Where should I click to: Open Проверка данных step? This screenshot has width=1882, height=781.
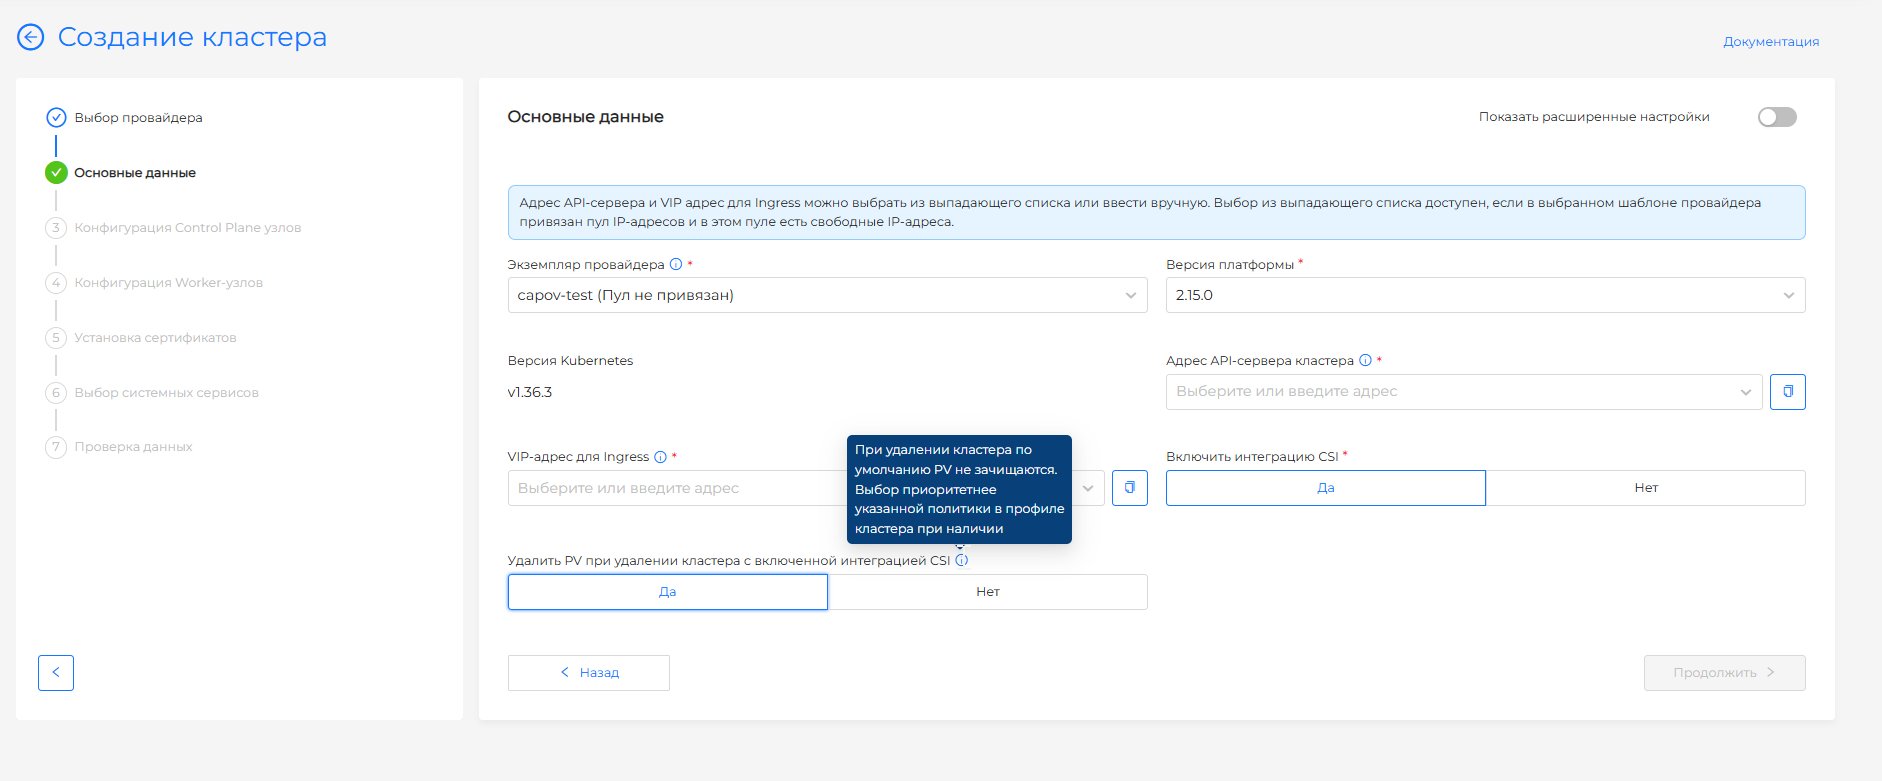point(133,447)
